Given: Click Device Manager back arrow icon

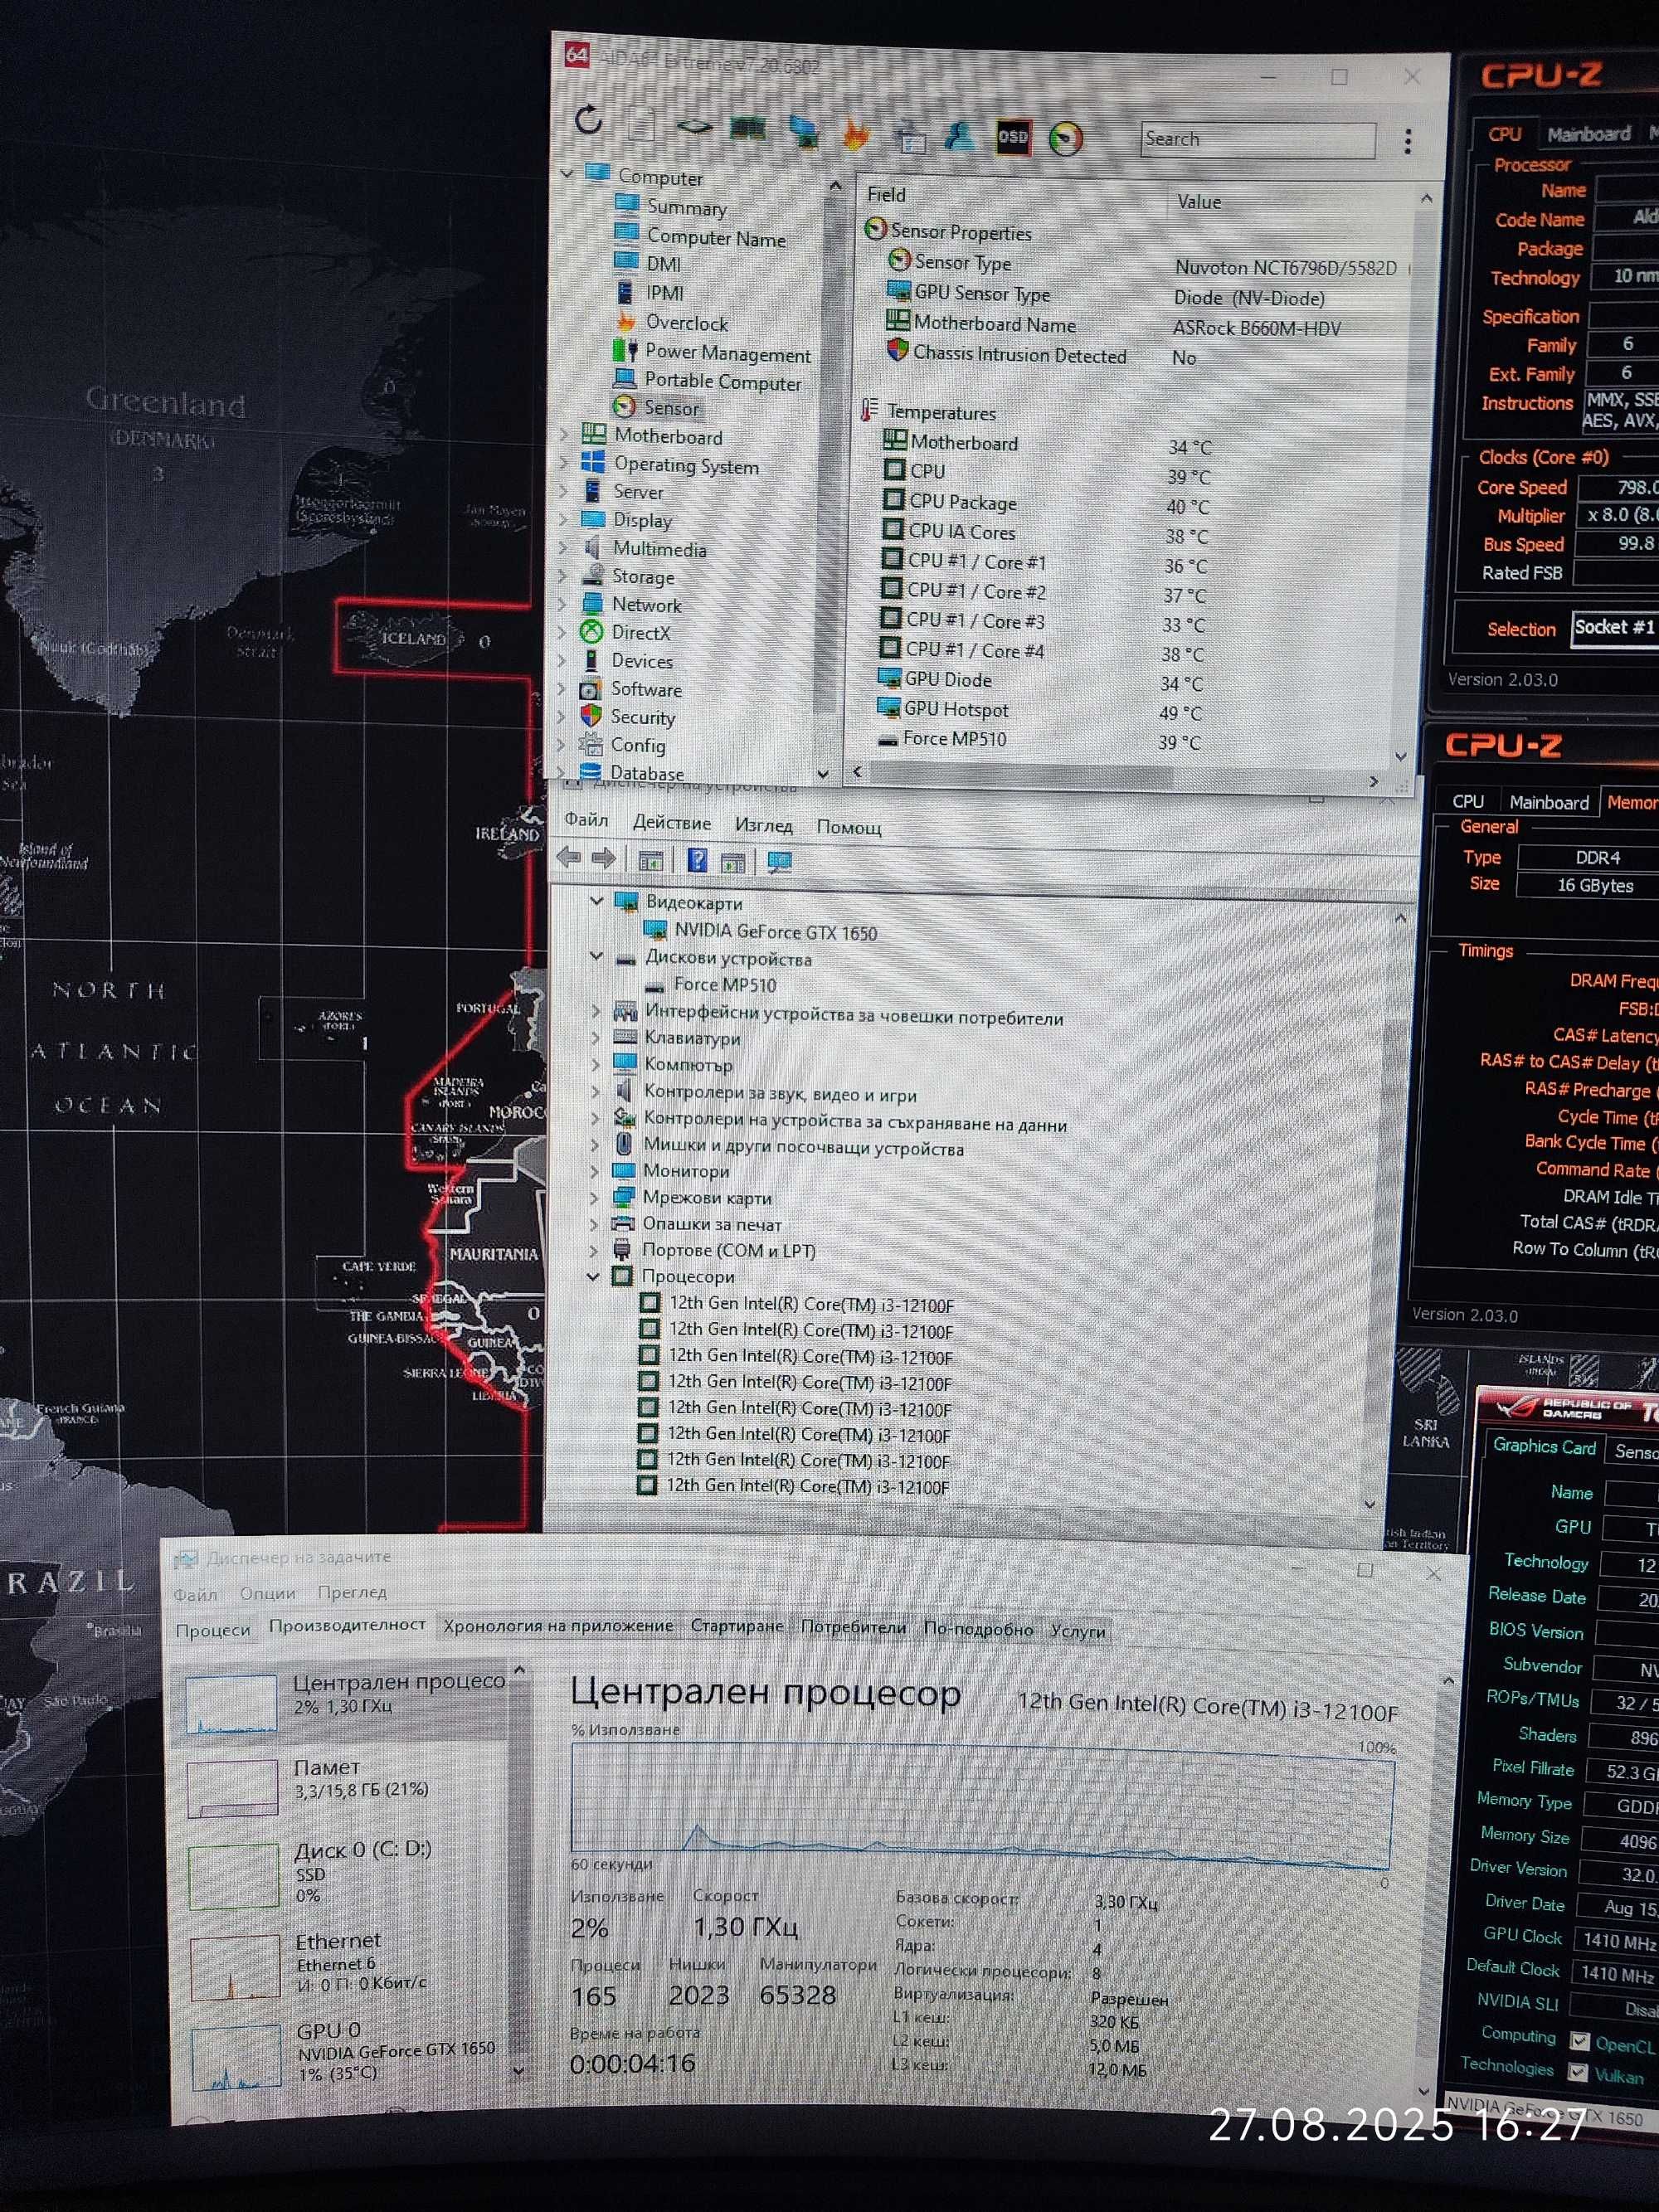Looking at the screenshot, I should [x=569, y=856].
